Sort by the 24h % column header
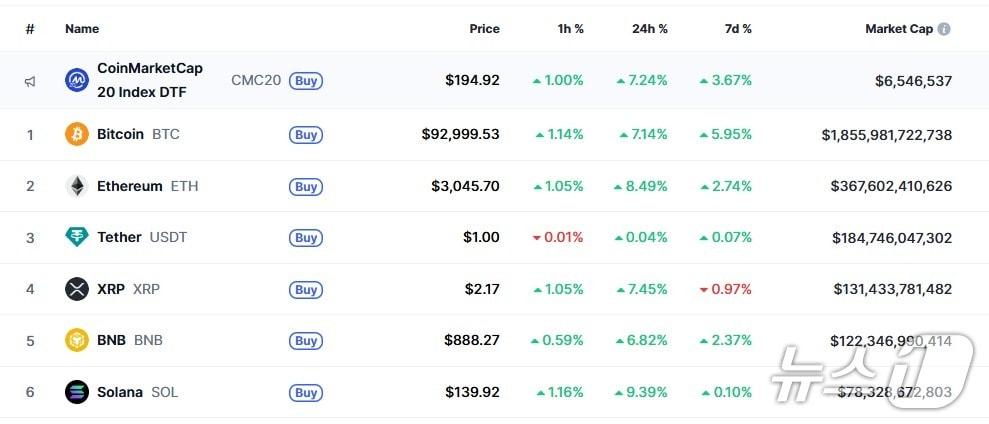 click(650, 29)
